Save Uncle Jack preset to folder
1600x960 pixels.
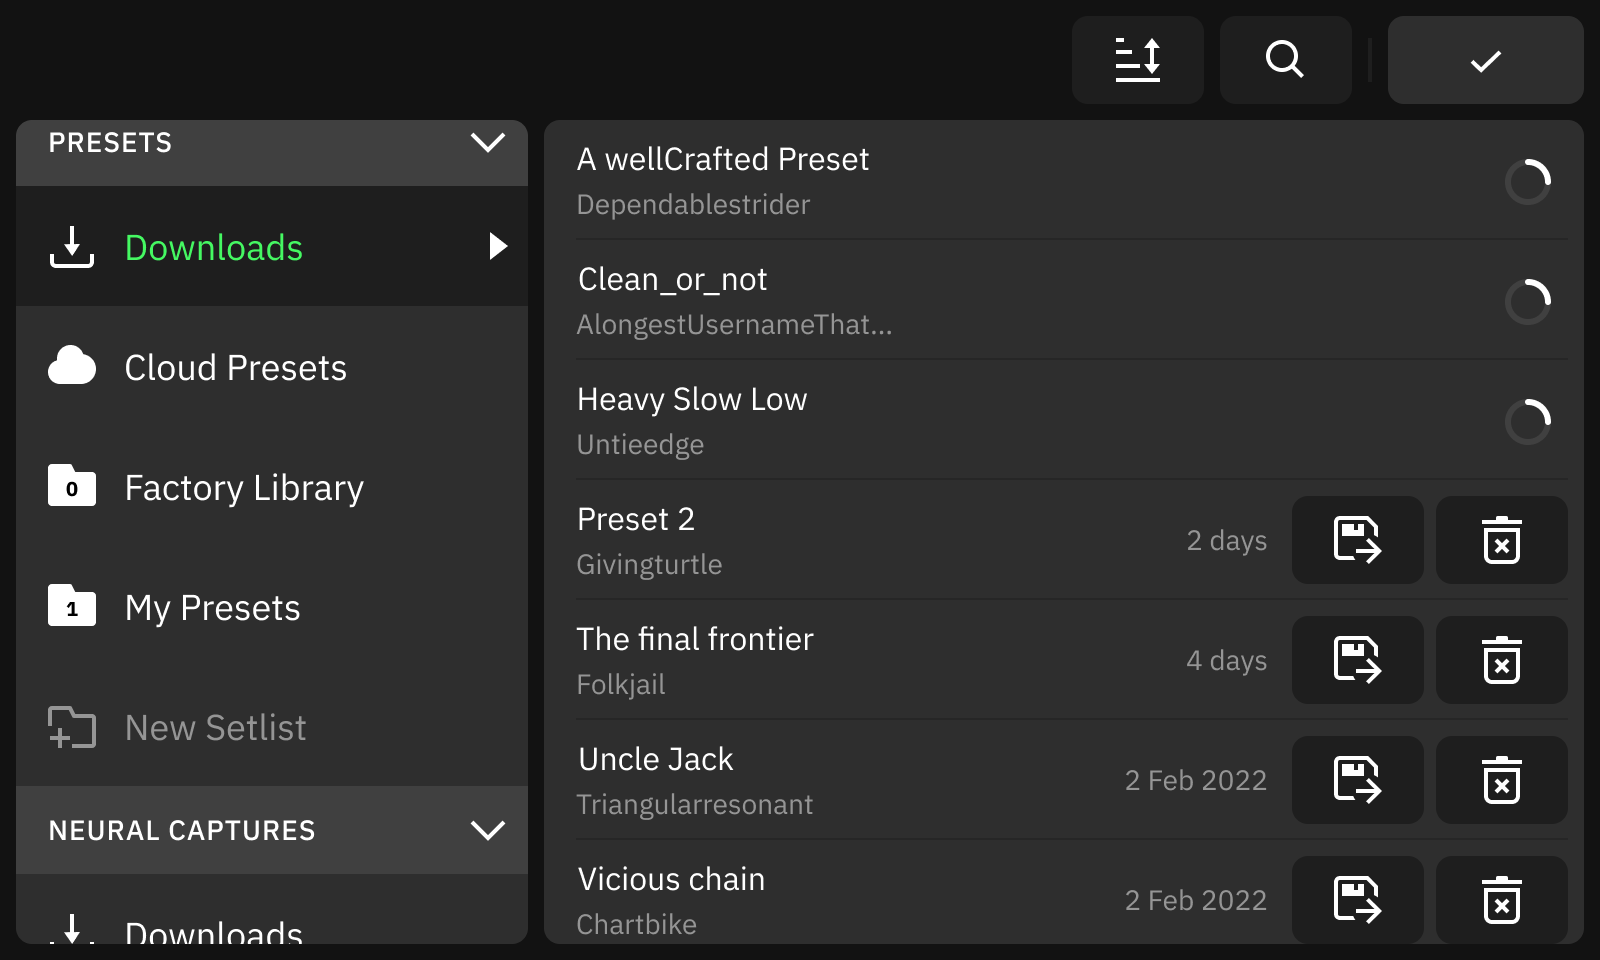click(1357, 780)
